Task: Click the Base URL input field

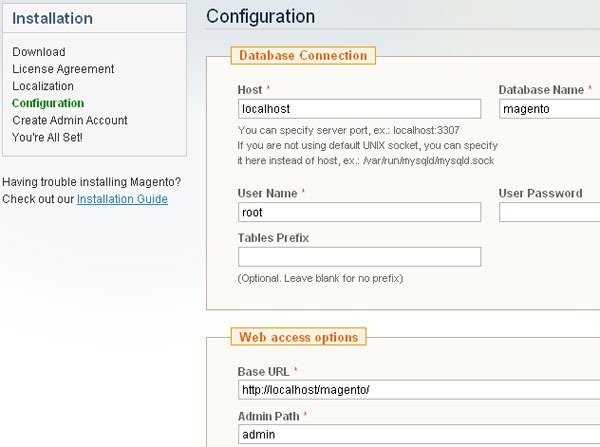Action: click(419, 390)
